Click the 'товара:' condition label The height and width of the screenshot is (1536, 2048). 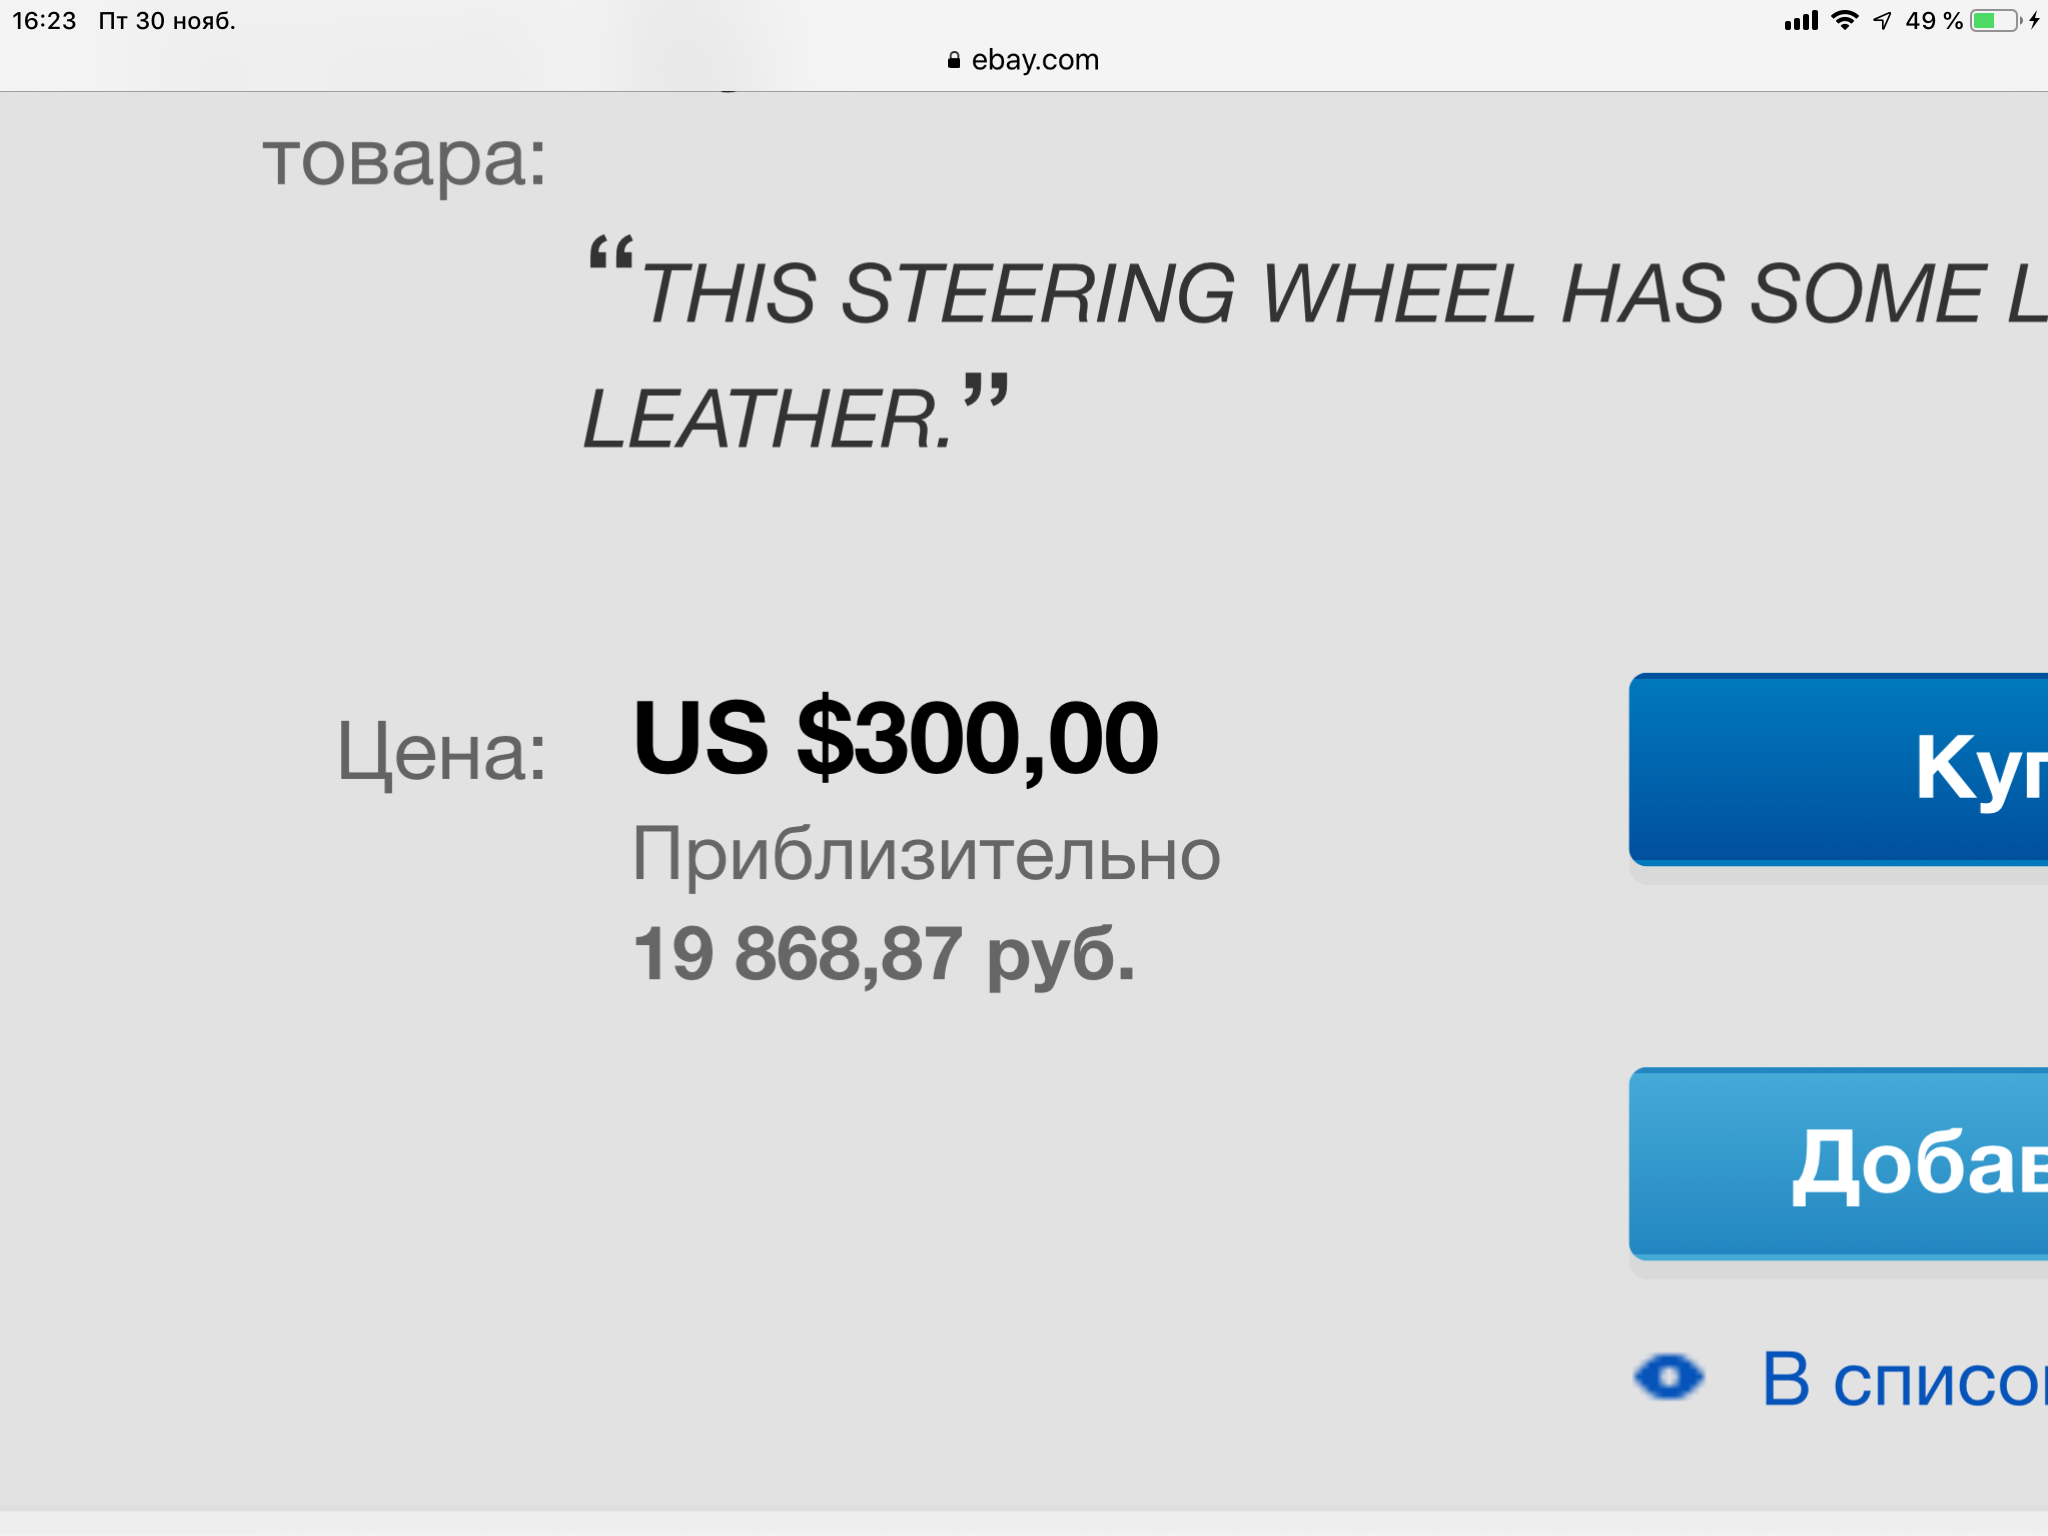click(404, 160)
